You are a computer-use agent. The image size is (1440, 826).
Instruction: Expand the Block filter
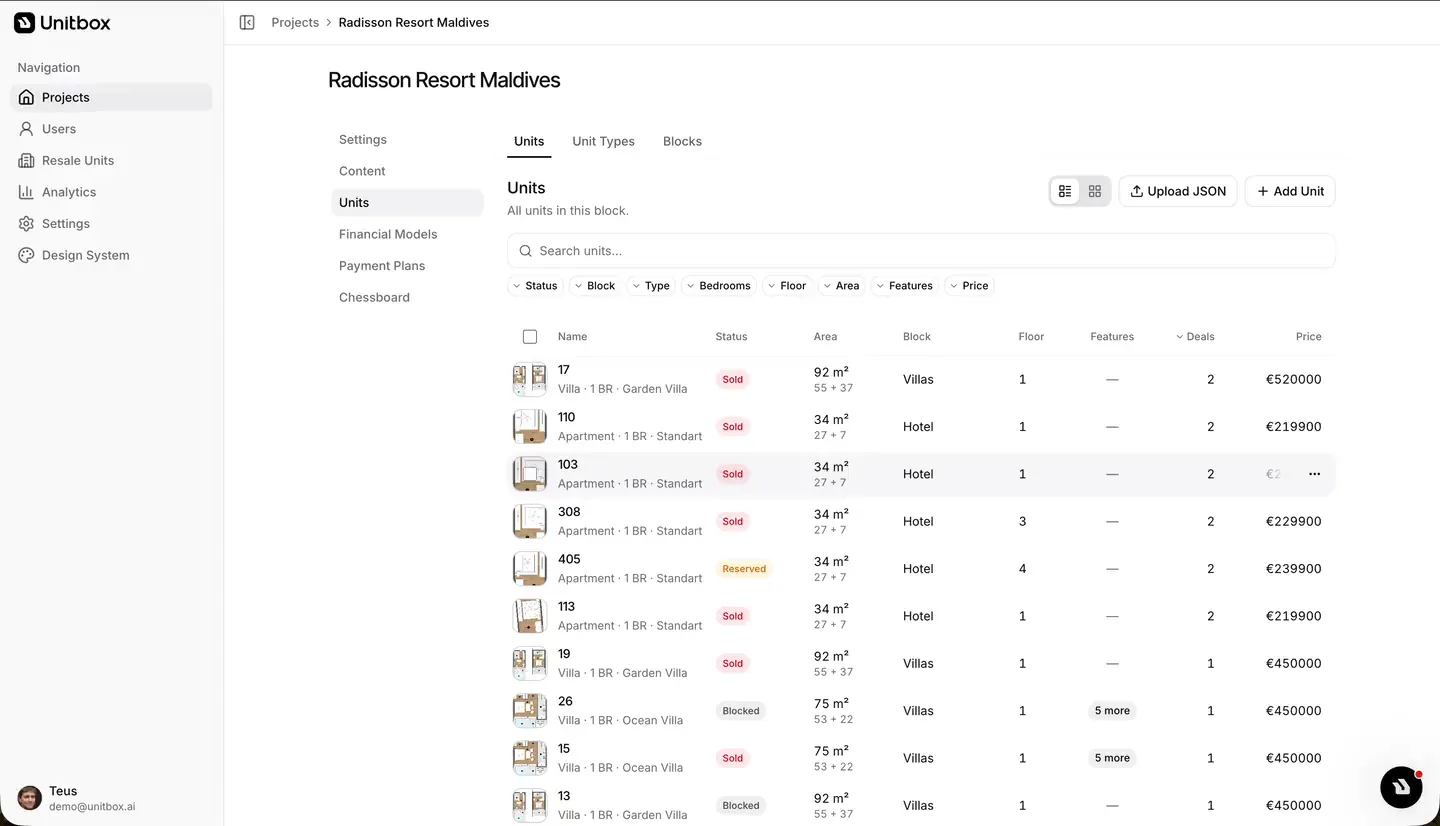coord(596,286)
